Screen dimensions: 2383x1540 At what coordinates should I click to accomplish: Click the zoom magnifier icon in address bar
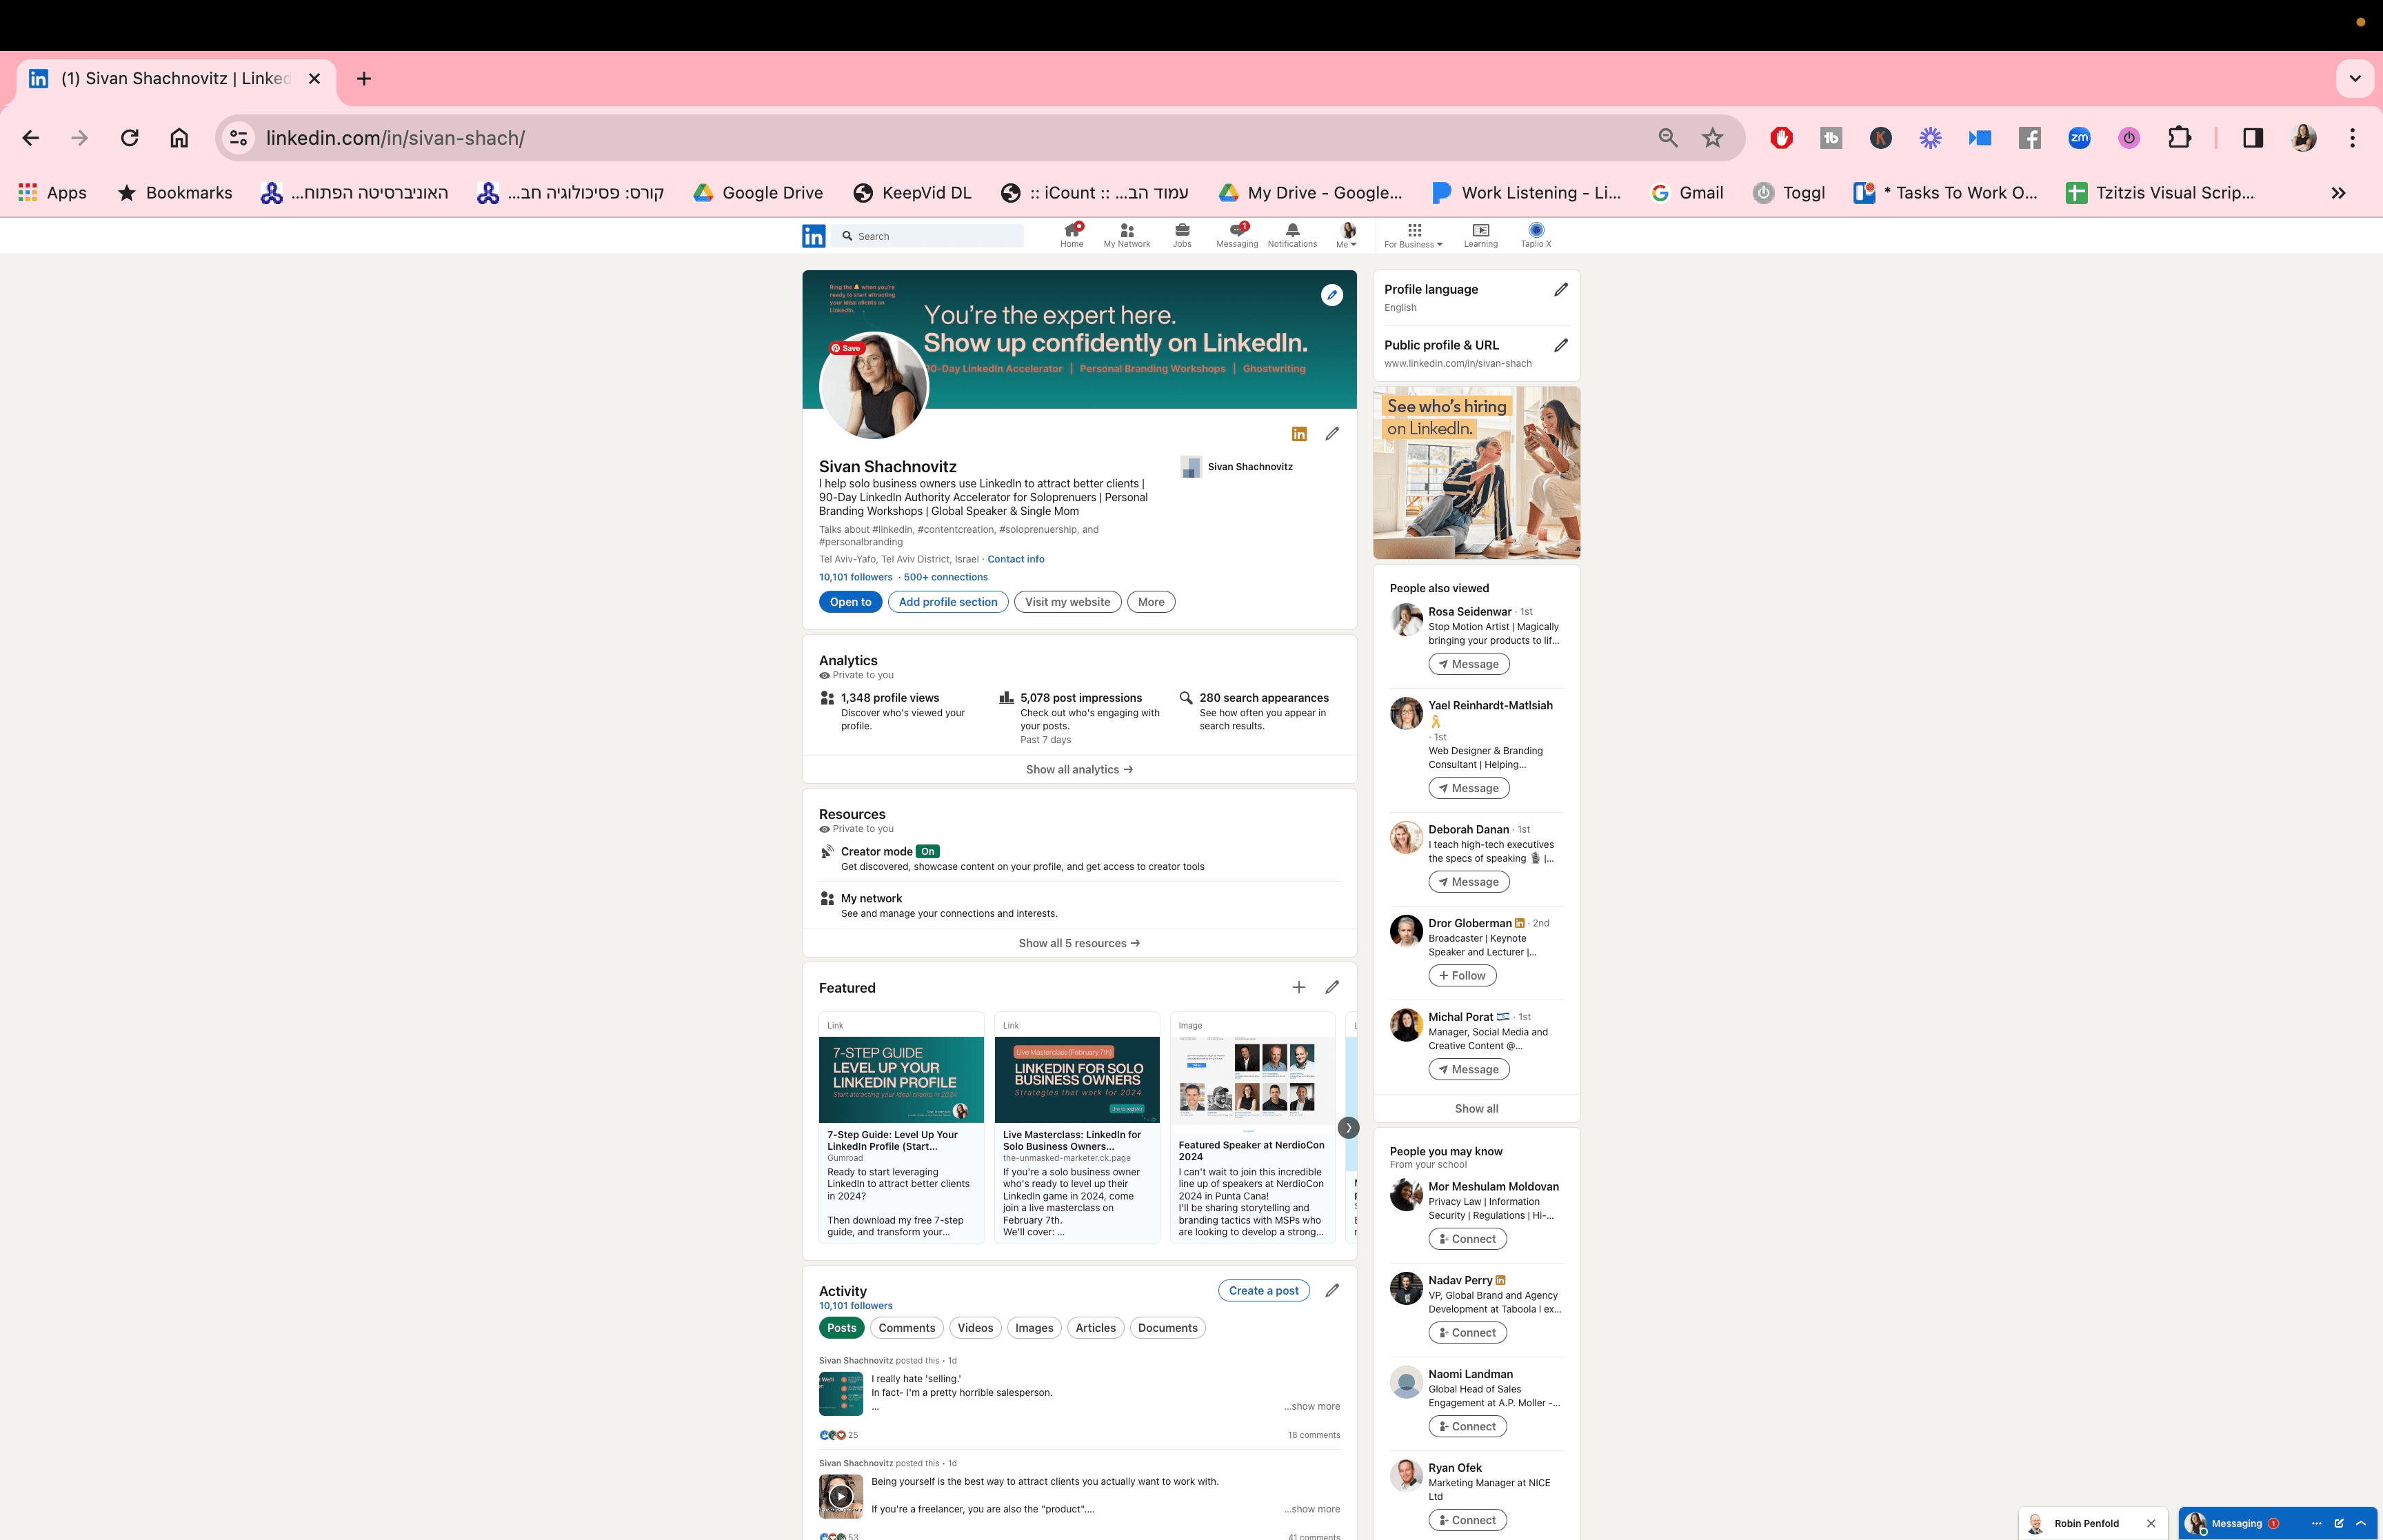[1668, 138]
